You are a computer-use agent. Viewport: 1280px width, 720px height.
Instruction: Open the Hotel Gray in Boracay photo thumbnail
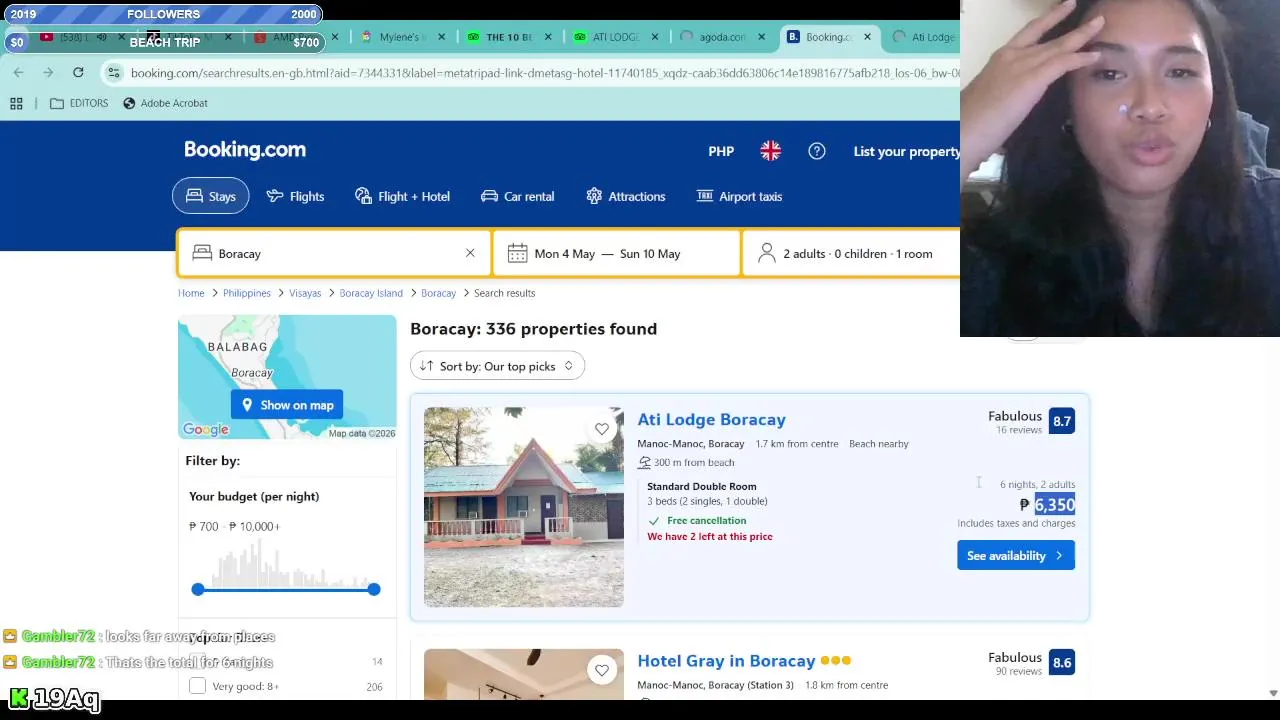tap(523, 674)
